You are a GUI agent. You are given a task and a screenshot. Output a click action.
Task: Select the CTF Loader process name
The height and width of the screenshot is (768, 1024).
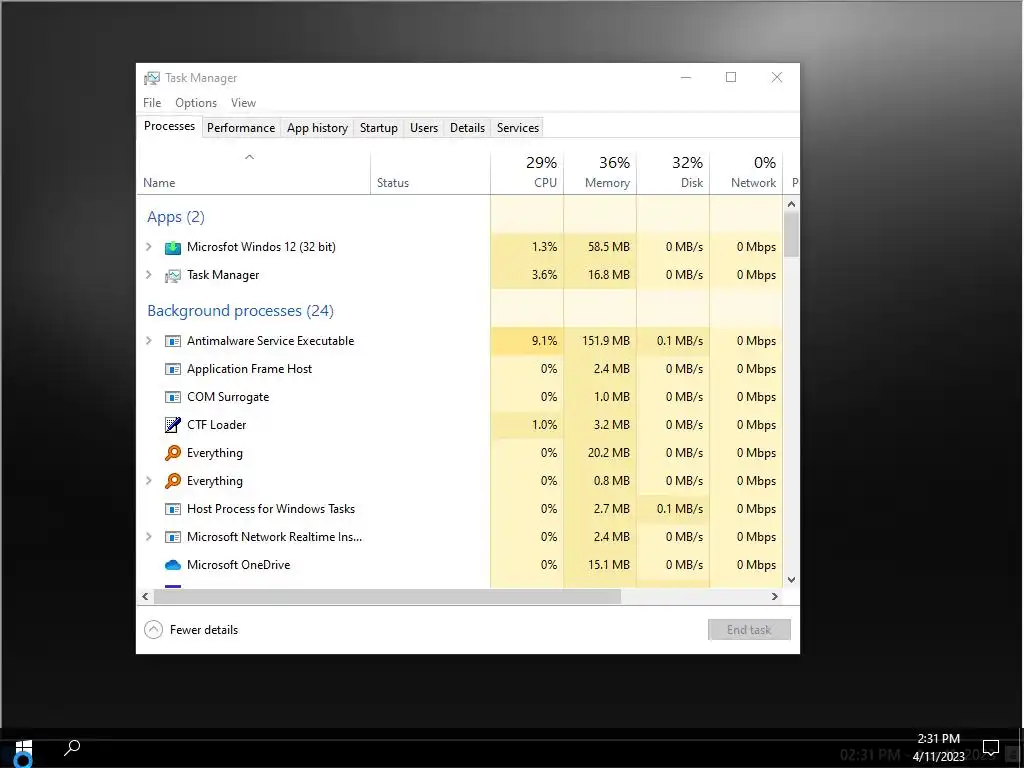(216, 425)
